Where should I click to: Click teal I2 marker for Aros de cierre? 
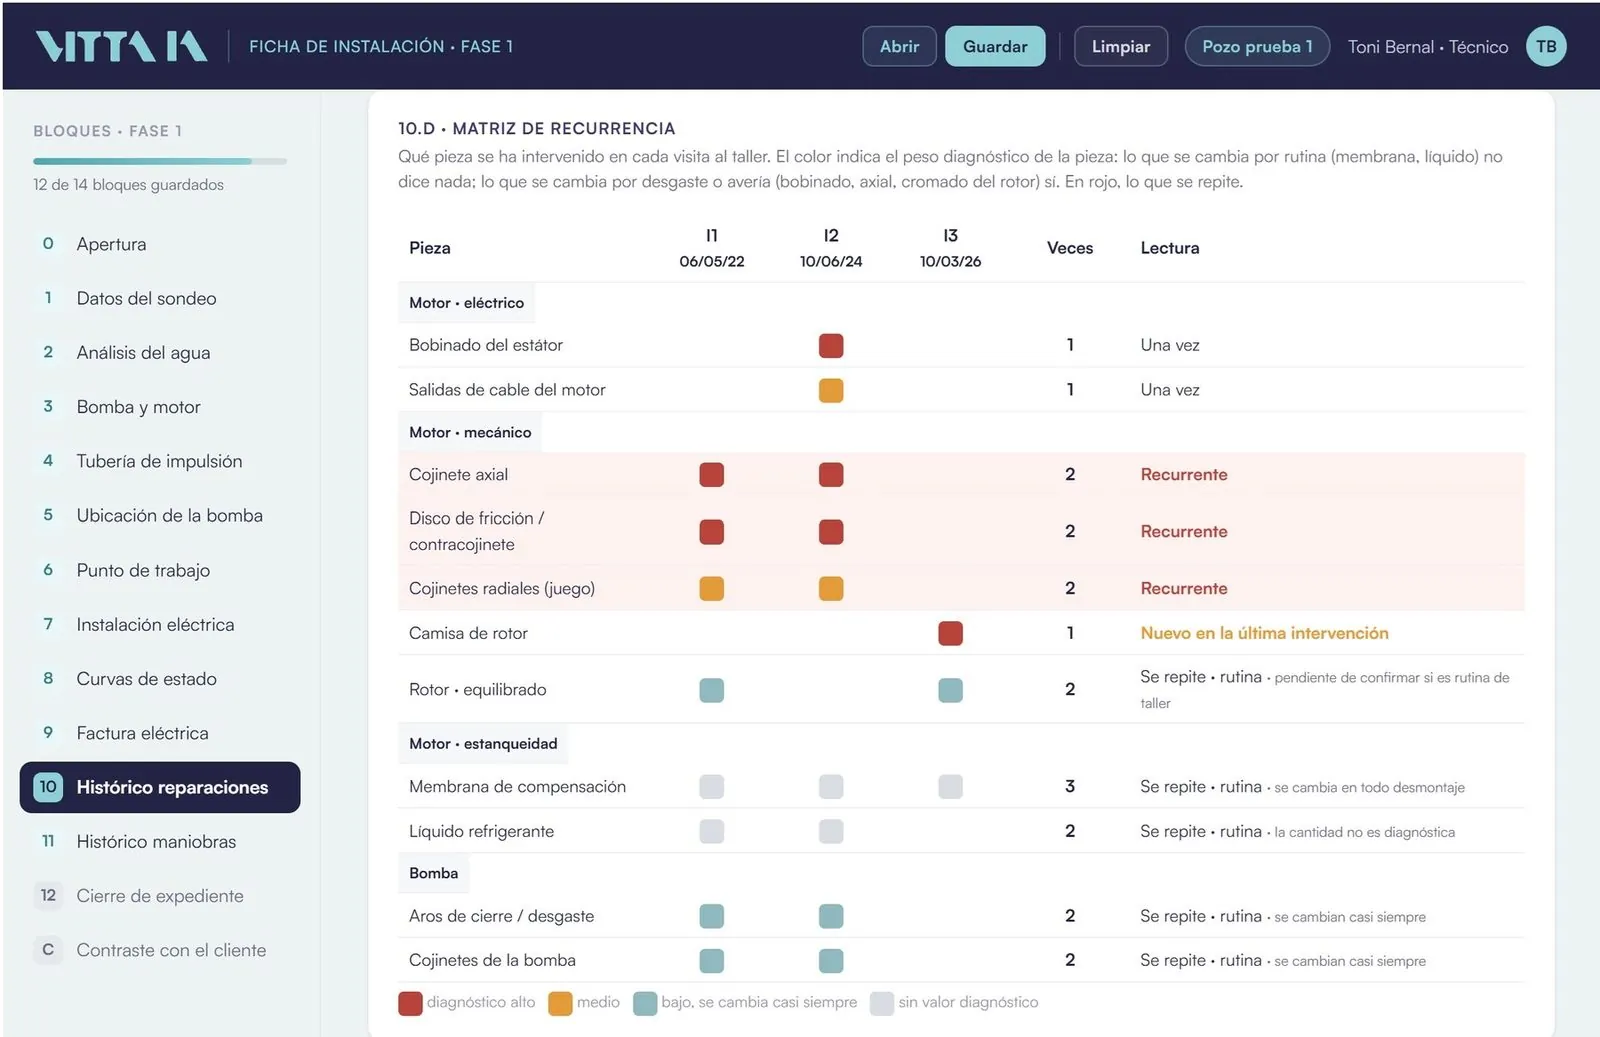click(x=831, y=916)
